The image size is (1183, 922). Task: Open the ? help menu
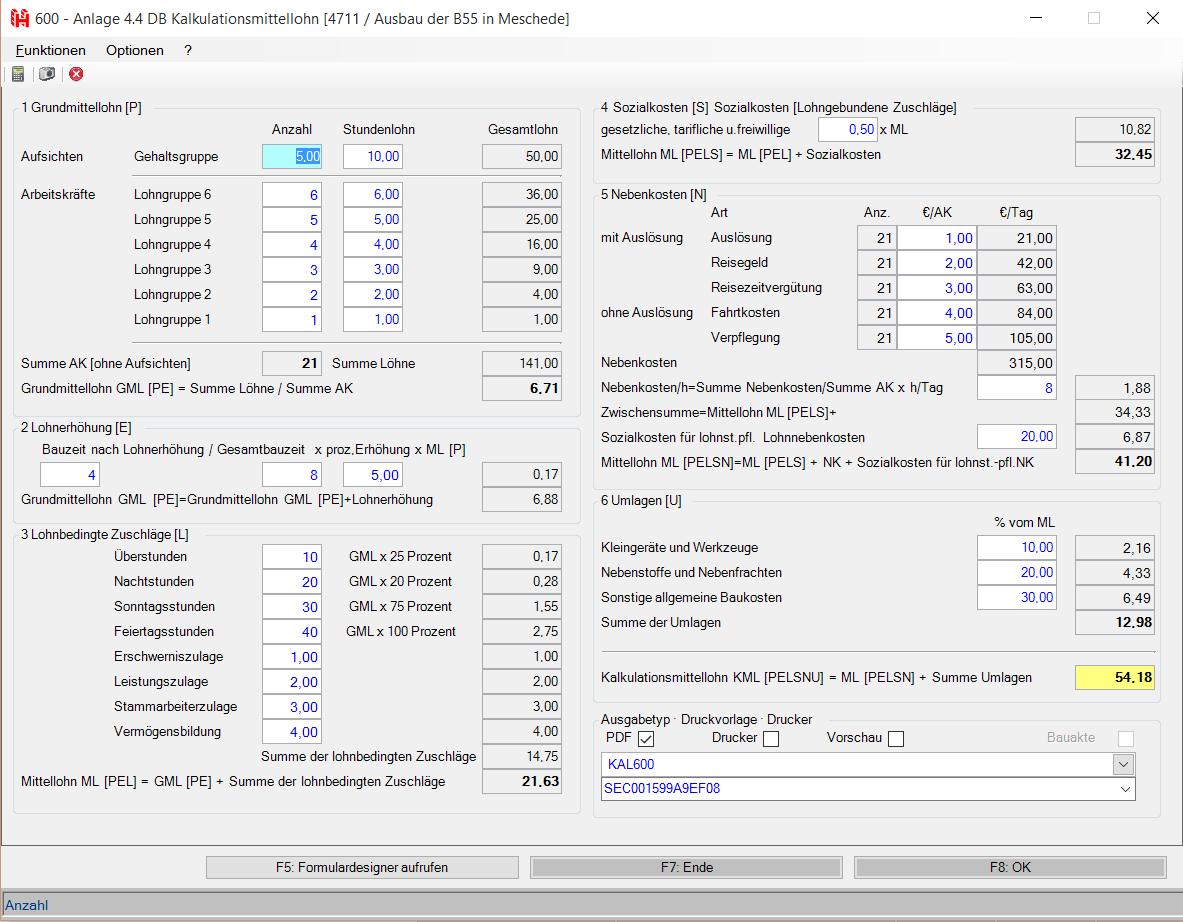click(x=188, y=50)
